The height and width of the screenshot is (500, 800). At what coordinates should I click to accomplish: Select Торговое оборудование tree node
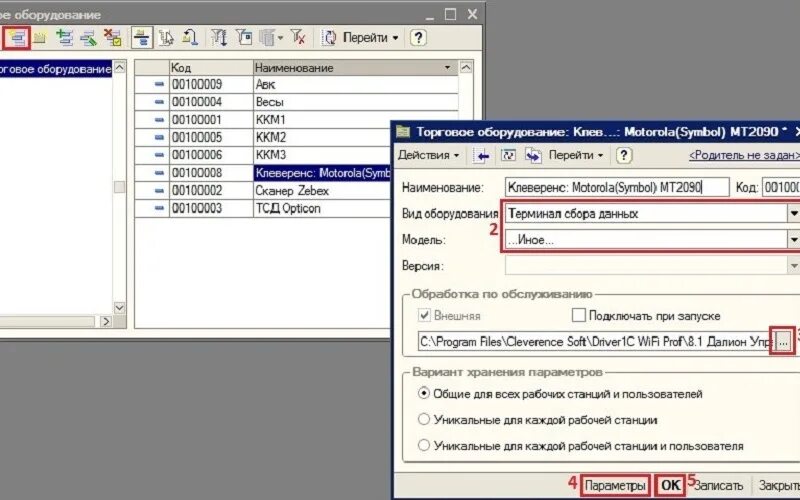click(x=55, y=69)
